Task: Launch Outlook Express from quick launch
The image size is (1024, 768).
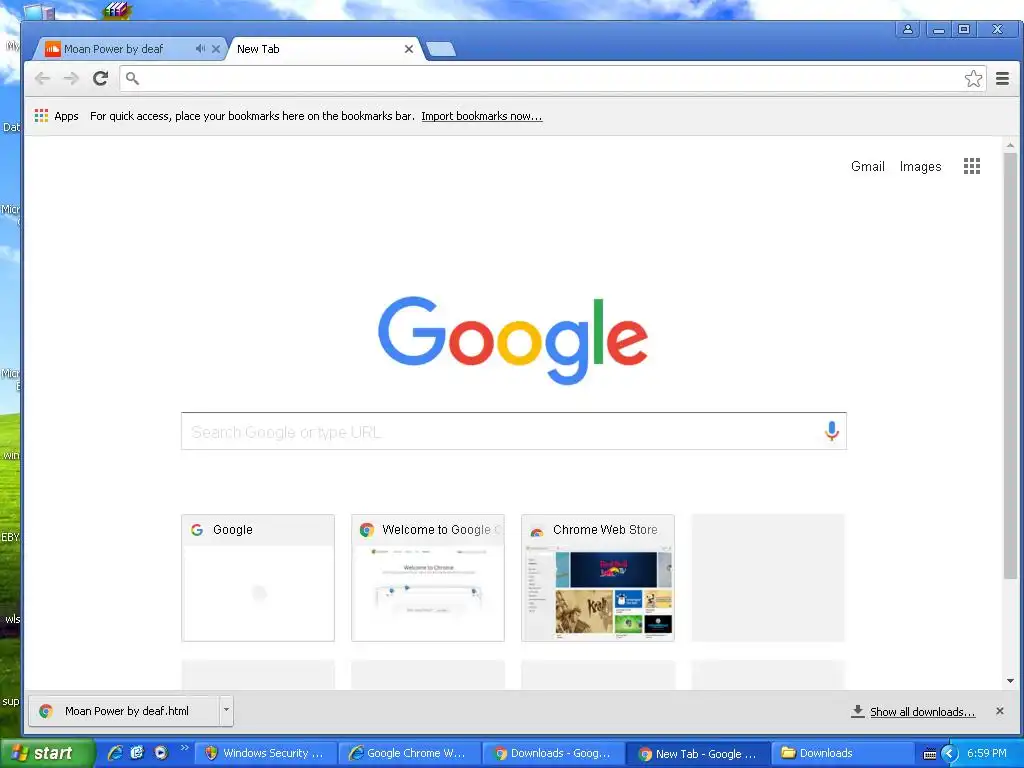Action: click(x=137, y=754)
